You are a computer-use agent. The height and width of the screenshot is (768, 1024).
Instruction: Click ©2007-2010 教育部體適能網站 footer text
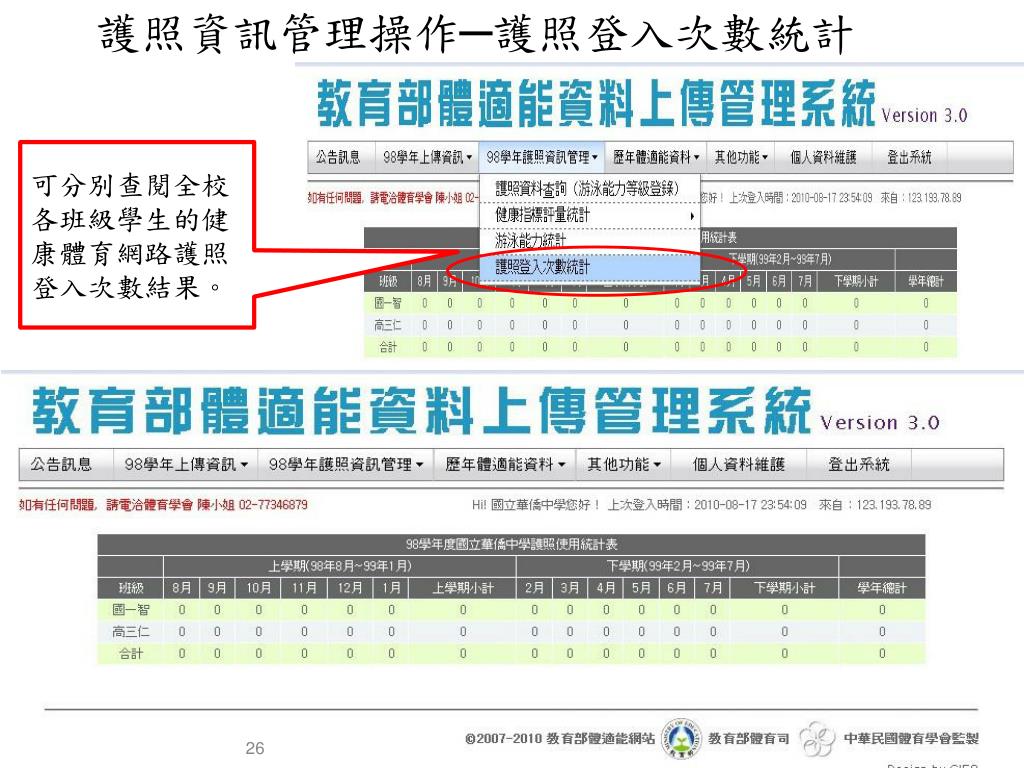tap(560, 739)
